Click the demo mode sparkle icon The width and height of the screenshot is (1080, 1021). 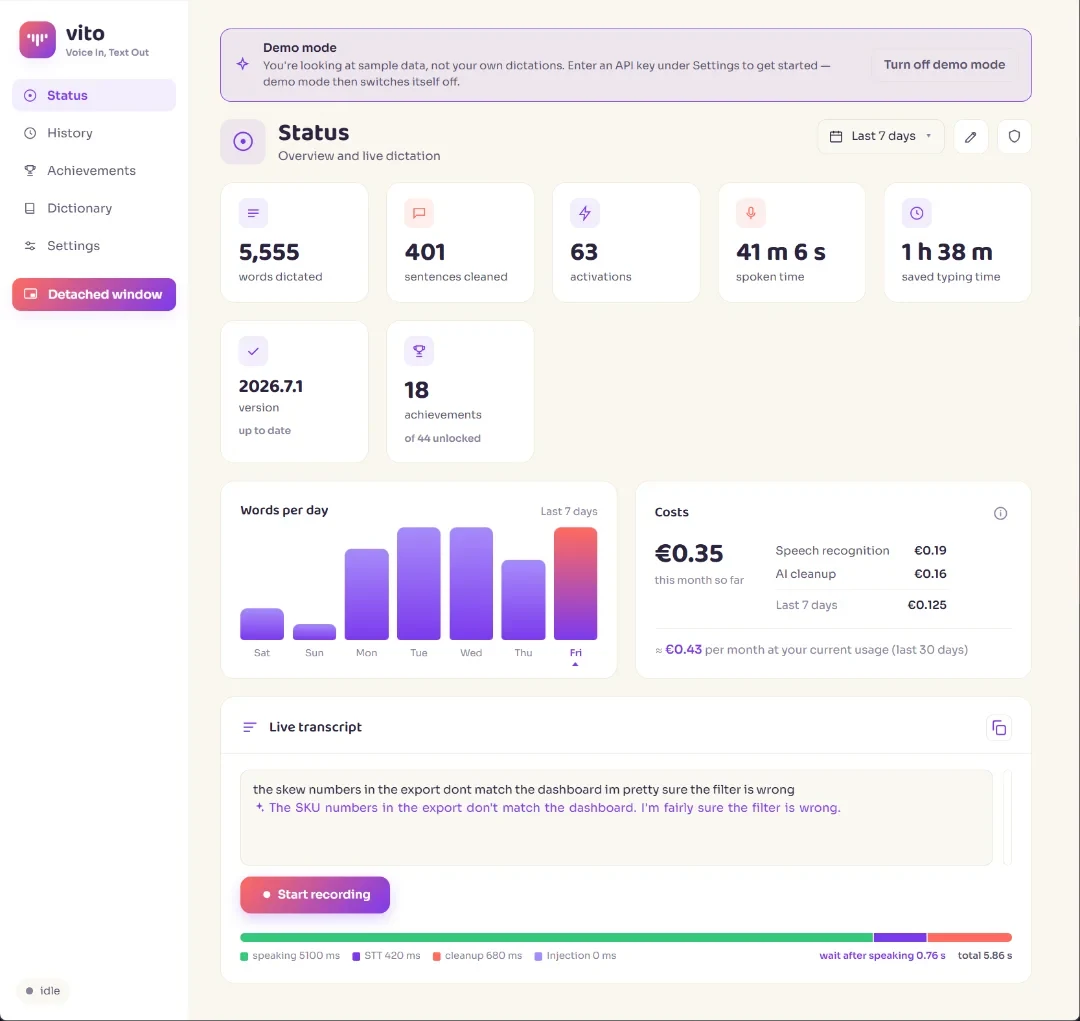pyautogui.click(x=242, y=64)
